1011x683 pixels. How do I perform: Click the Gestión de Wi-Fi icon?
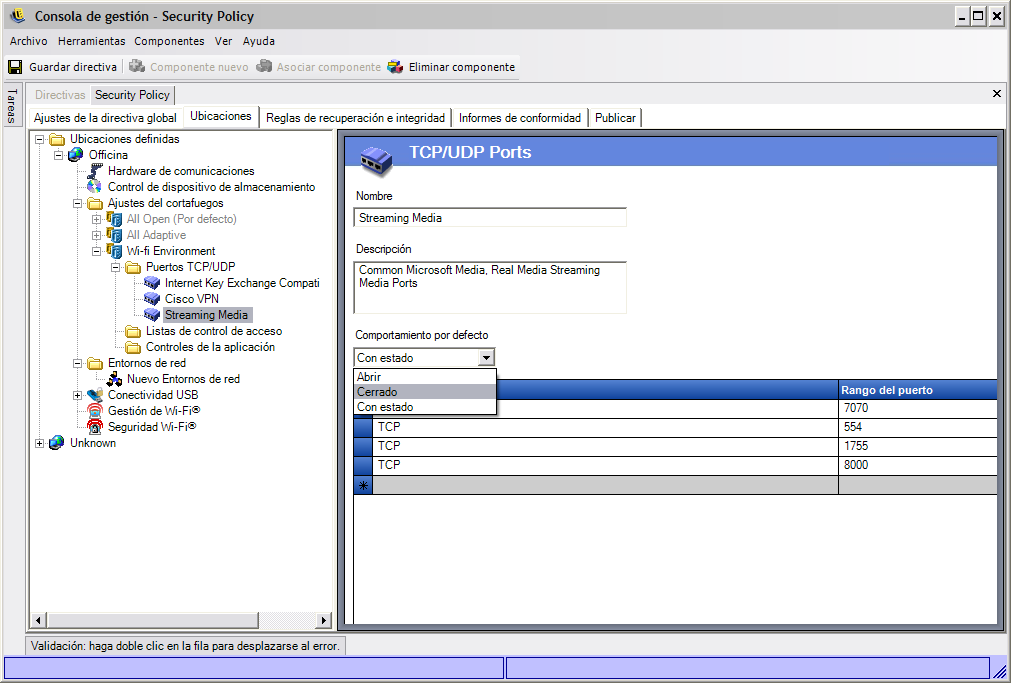pyautogui.click(x=95, y=411)
